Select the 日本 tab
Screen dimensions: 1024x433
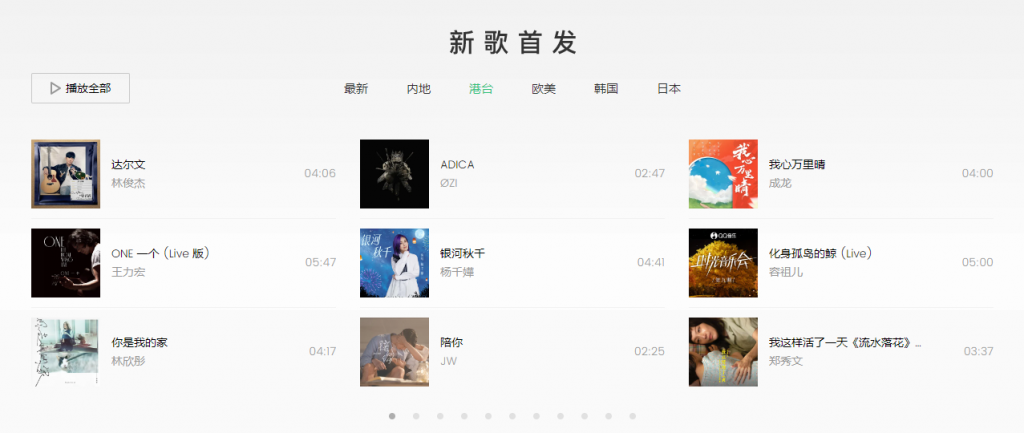click(669, 89)
